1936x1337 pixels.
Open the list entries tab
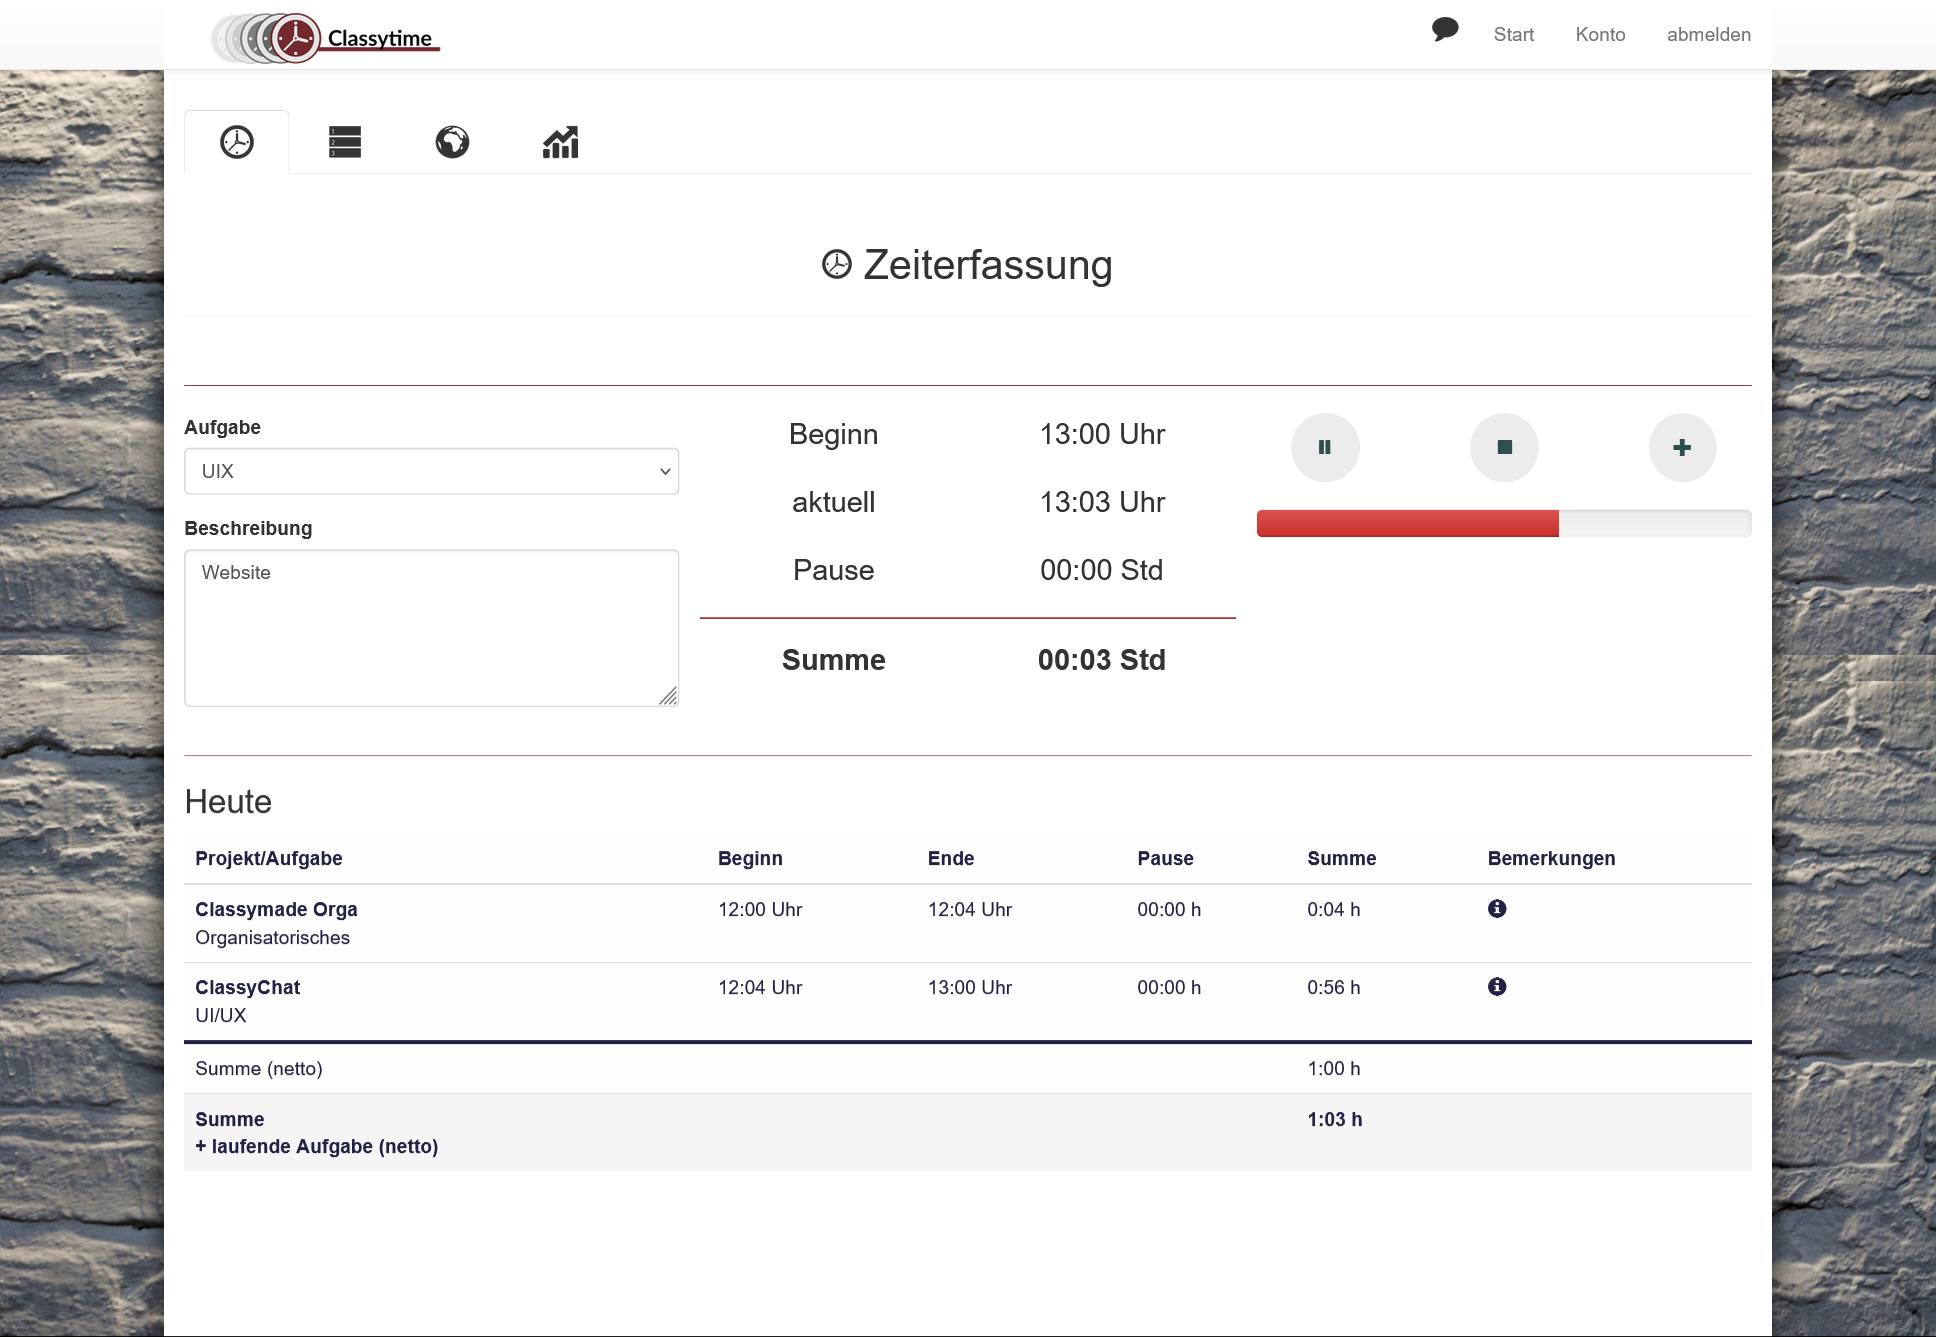[x=345, y=142]
